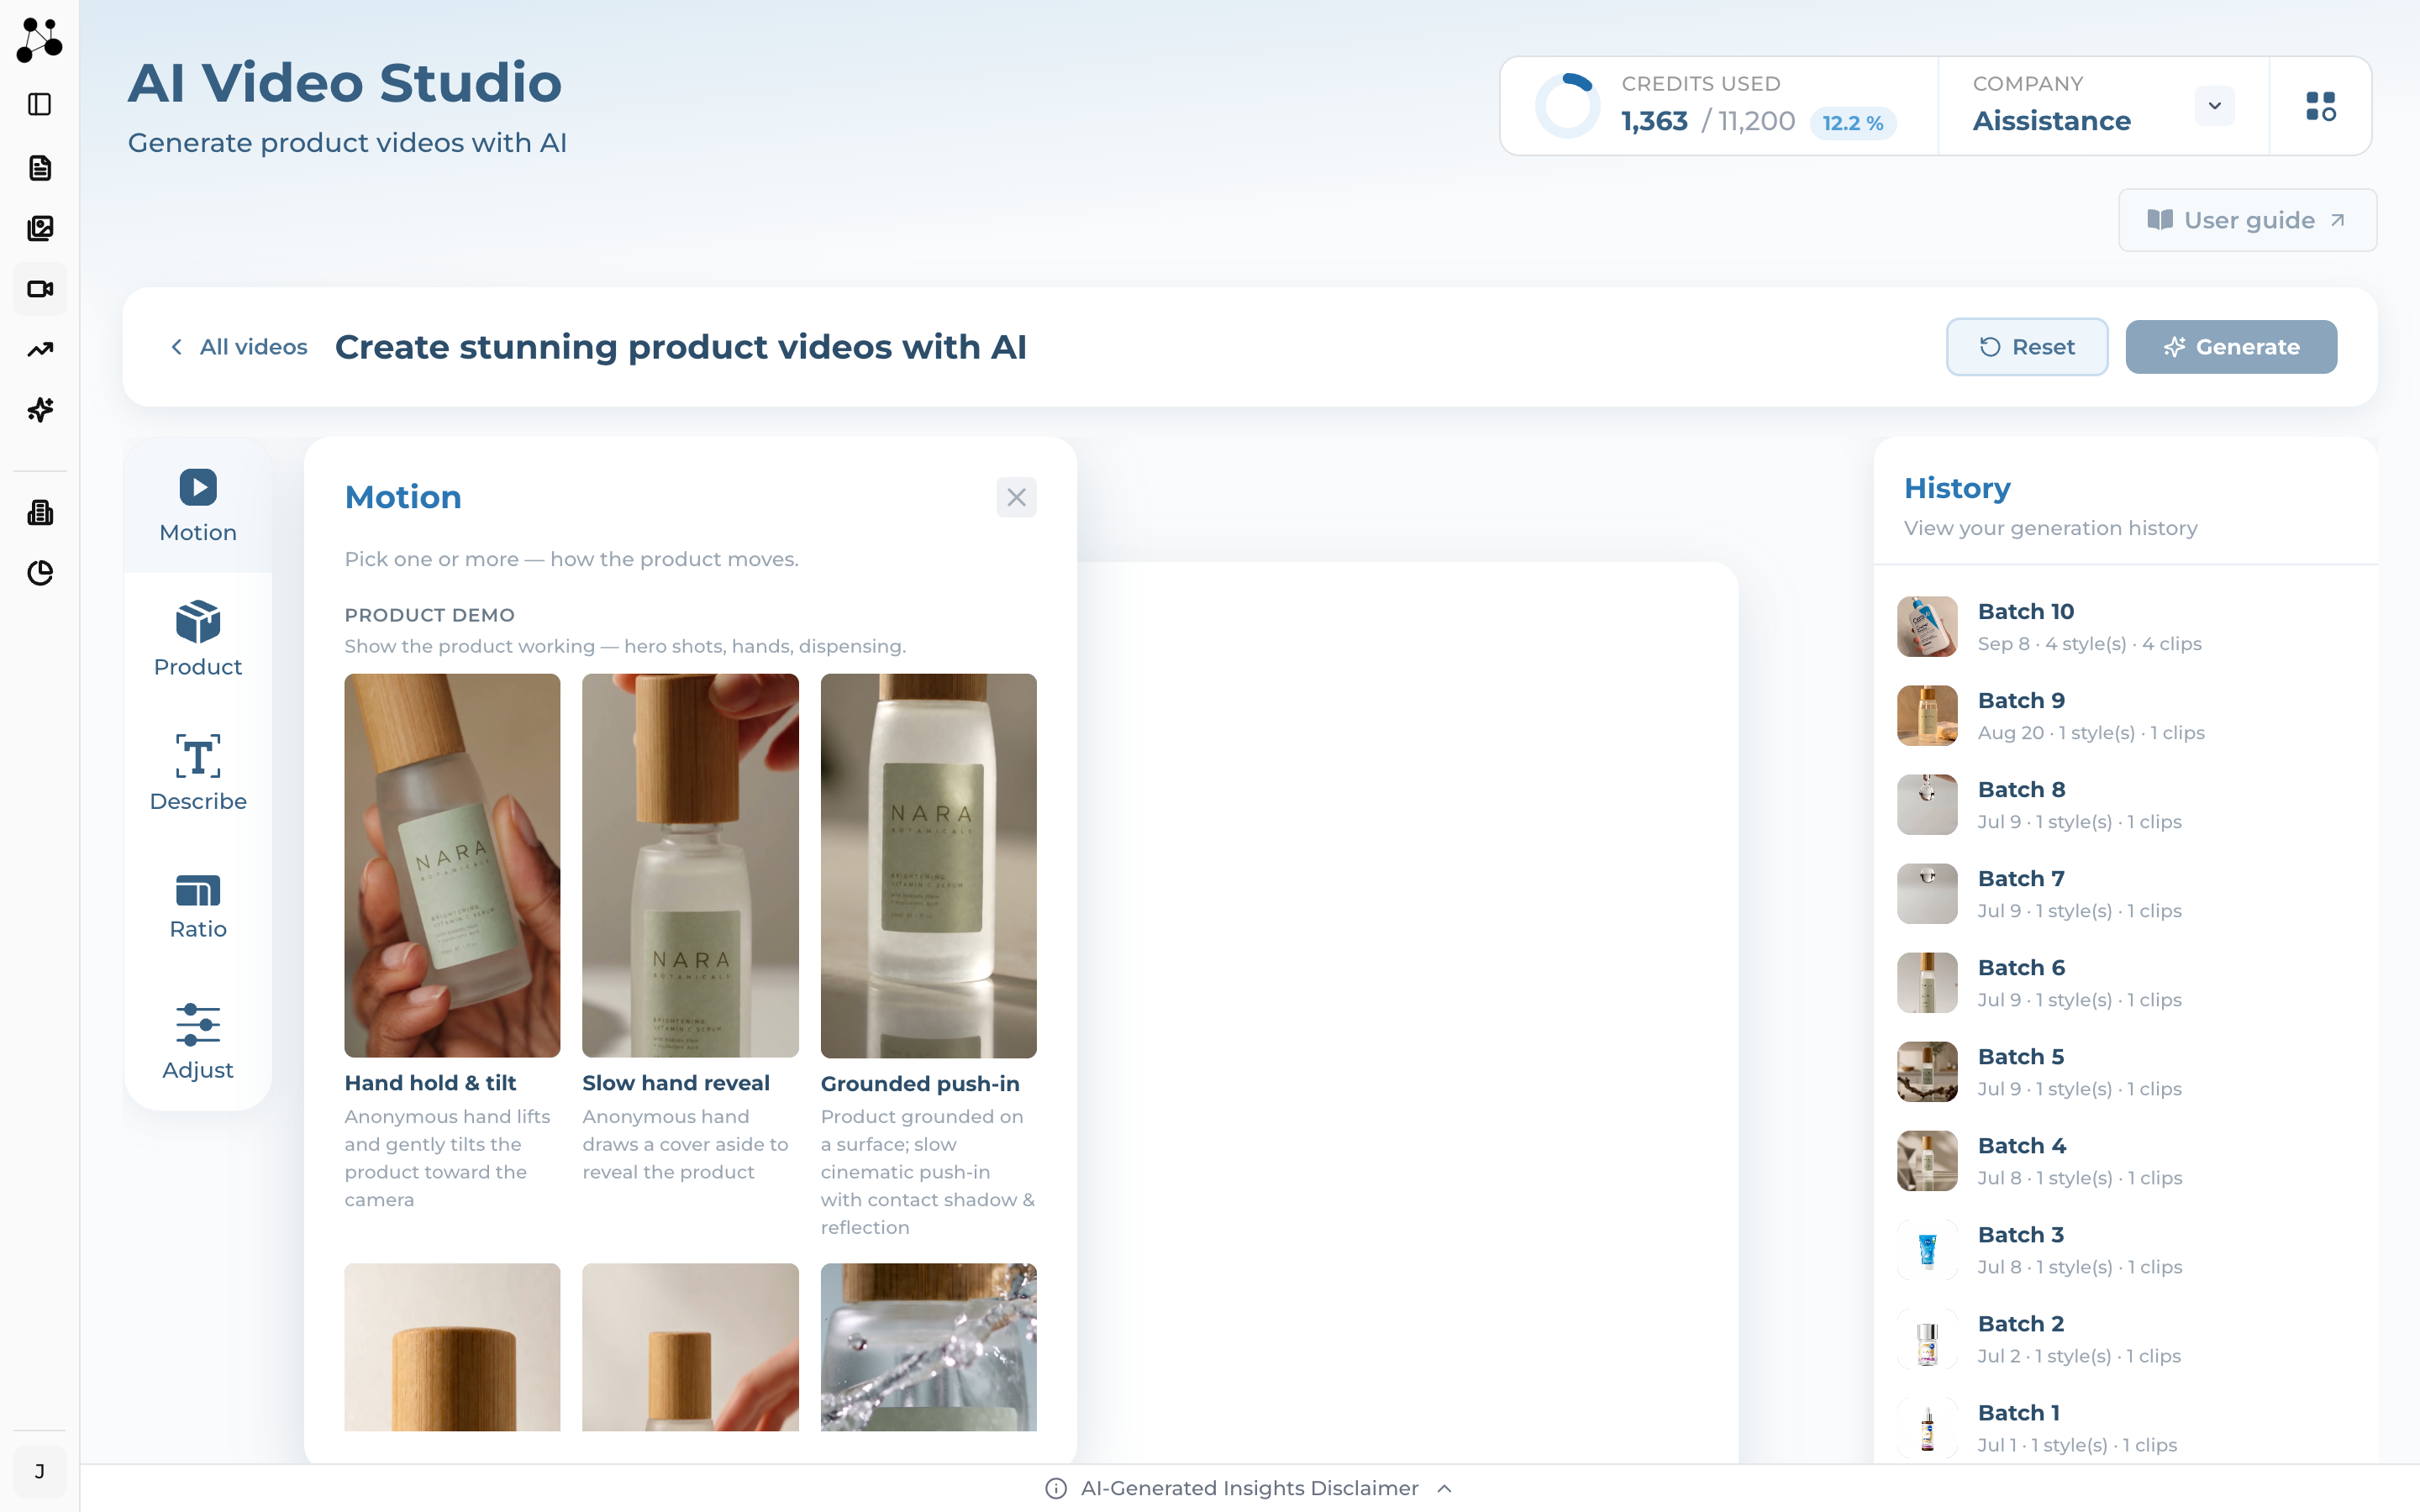Click the Generate button

[x=2231, y=347]
